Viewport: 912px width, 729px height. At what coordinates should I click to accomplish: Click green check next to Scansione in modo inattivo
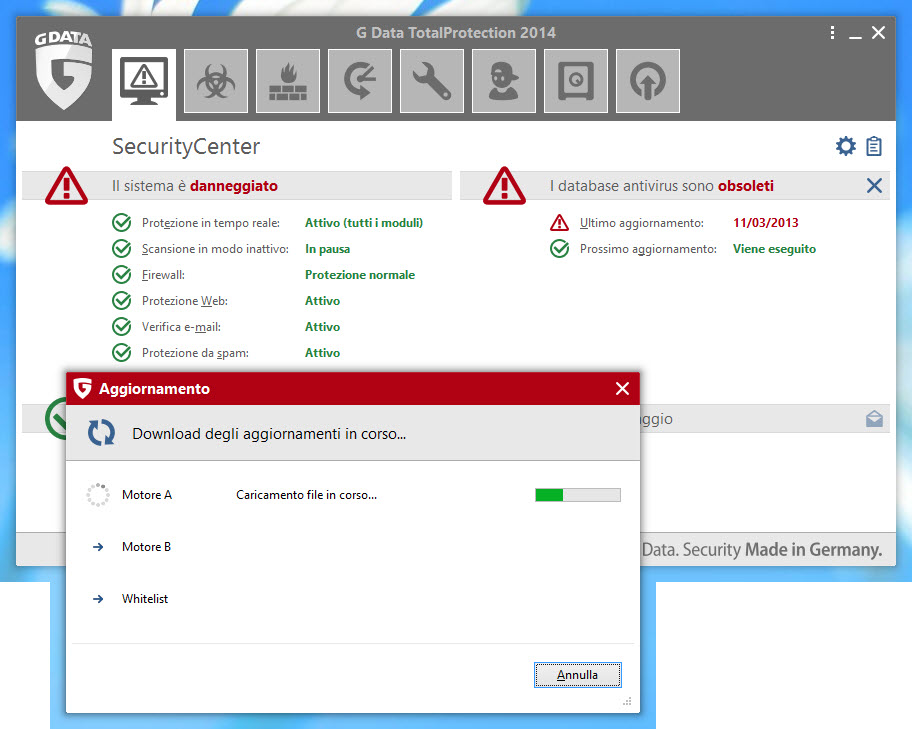pyautogui.click(x=122, y=248)
